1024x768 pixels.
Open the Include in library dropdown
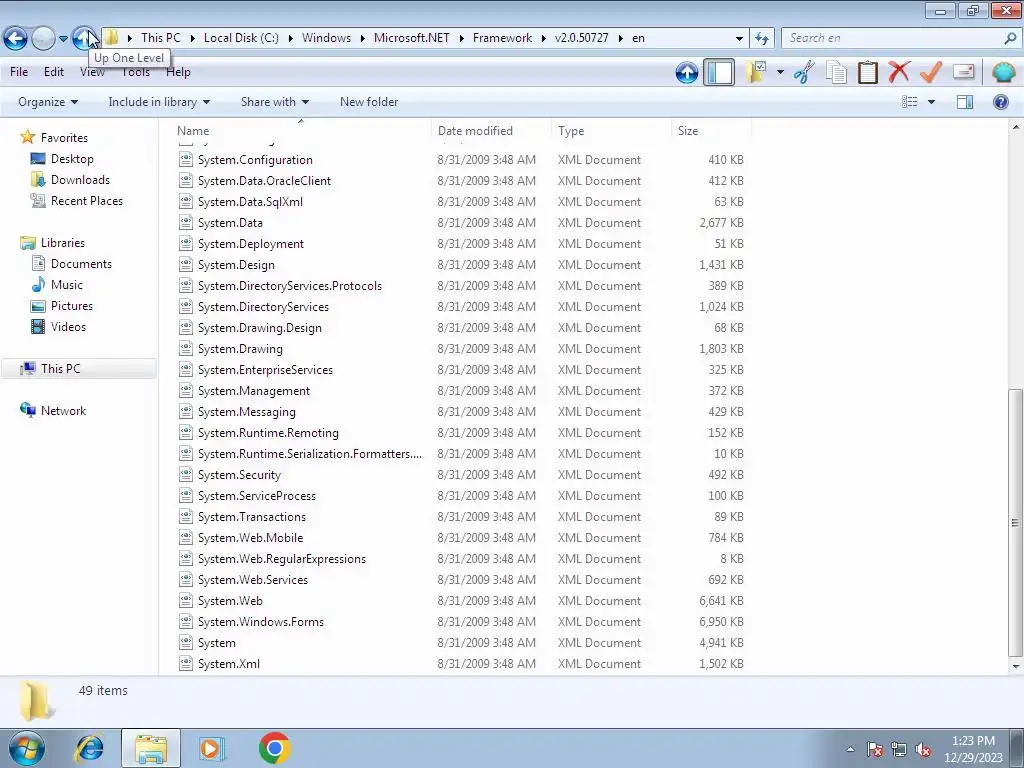[x=159, y=102]
